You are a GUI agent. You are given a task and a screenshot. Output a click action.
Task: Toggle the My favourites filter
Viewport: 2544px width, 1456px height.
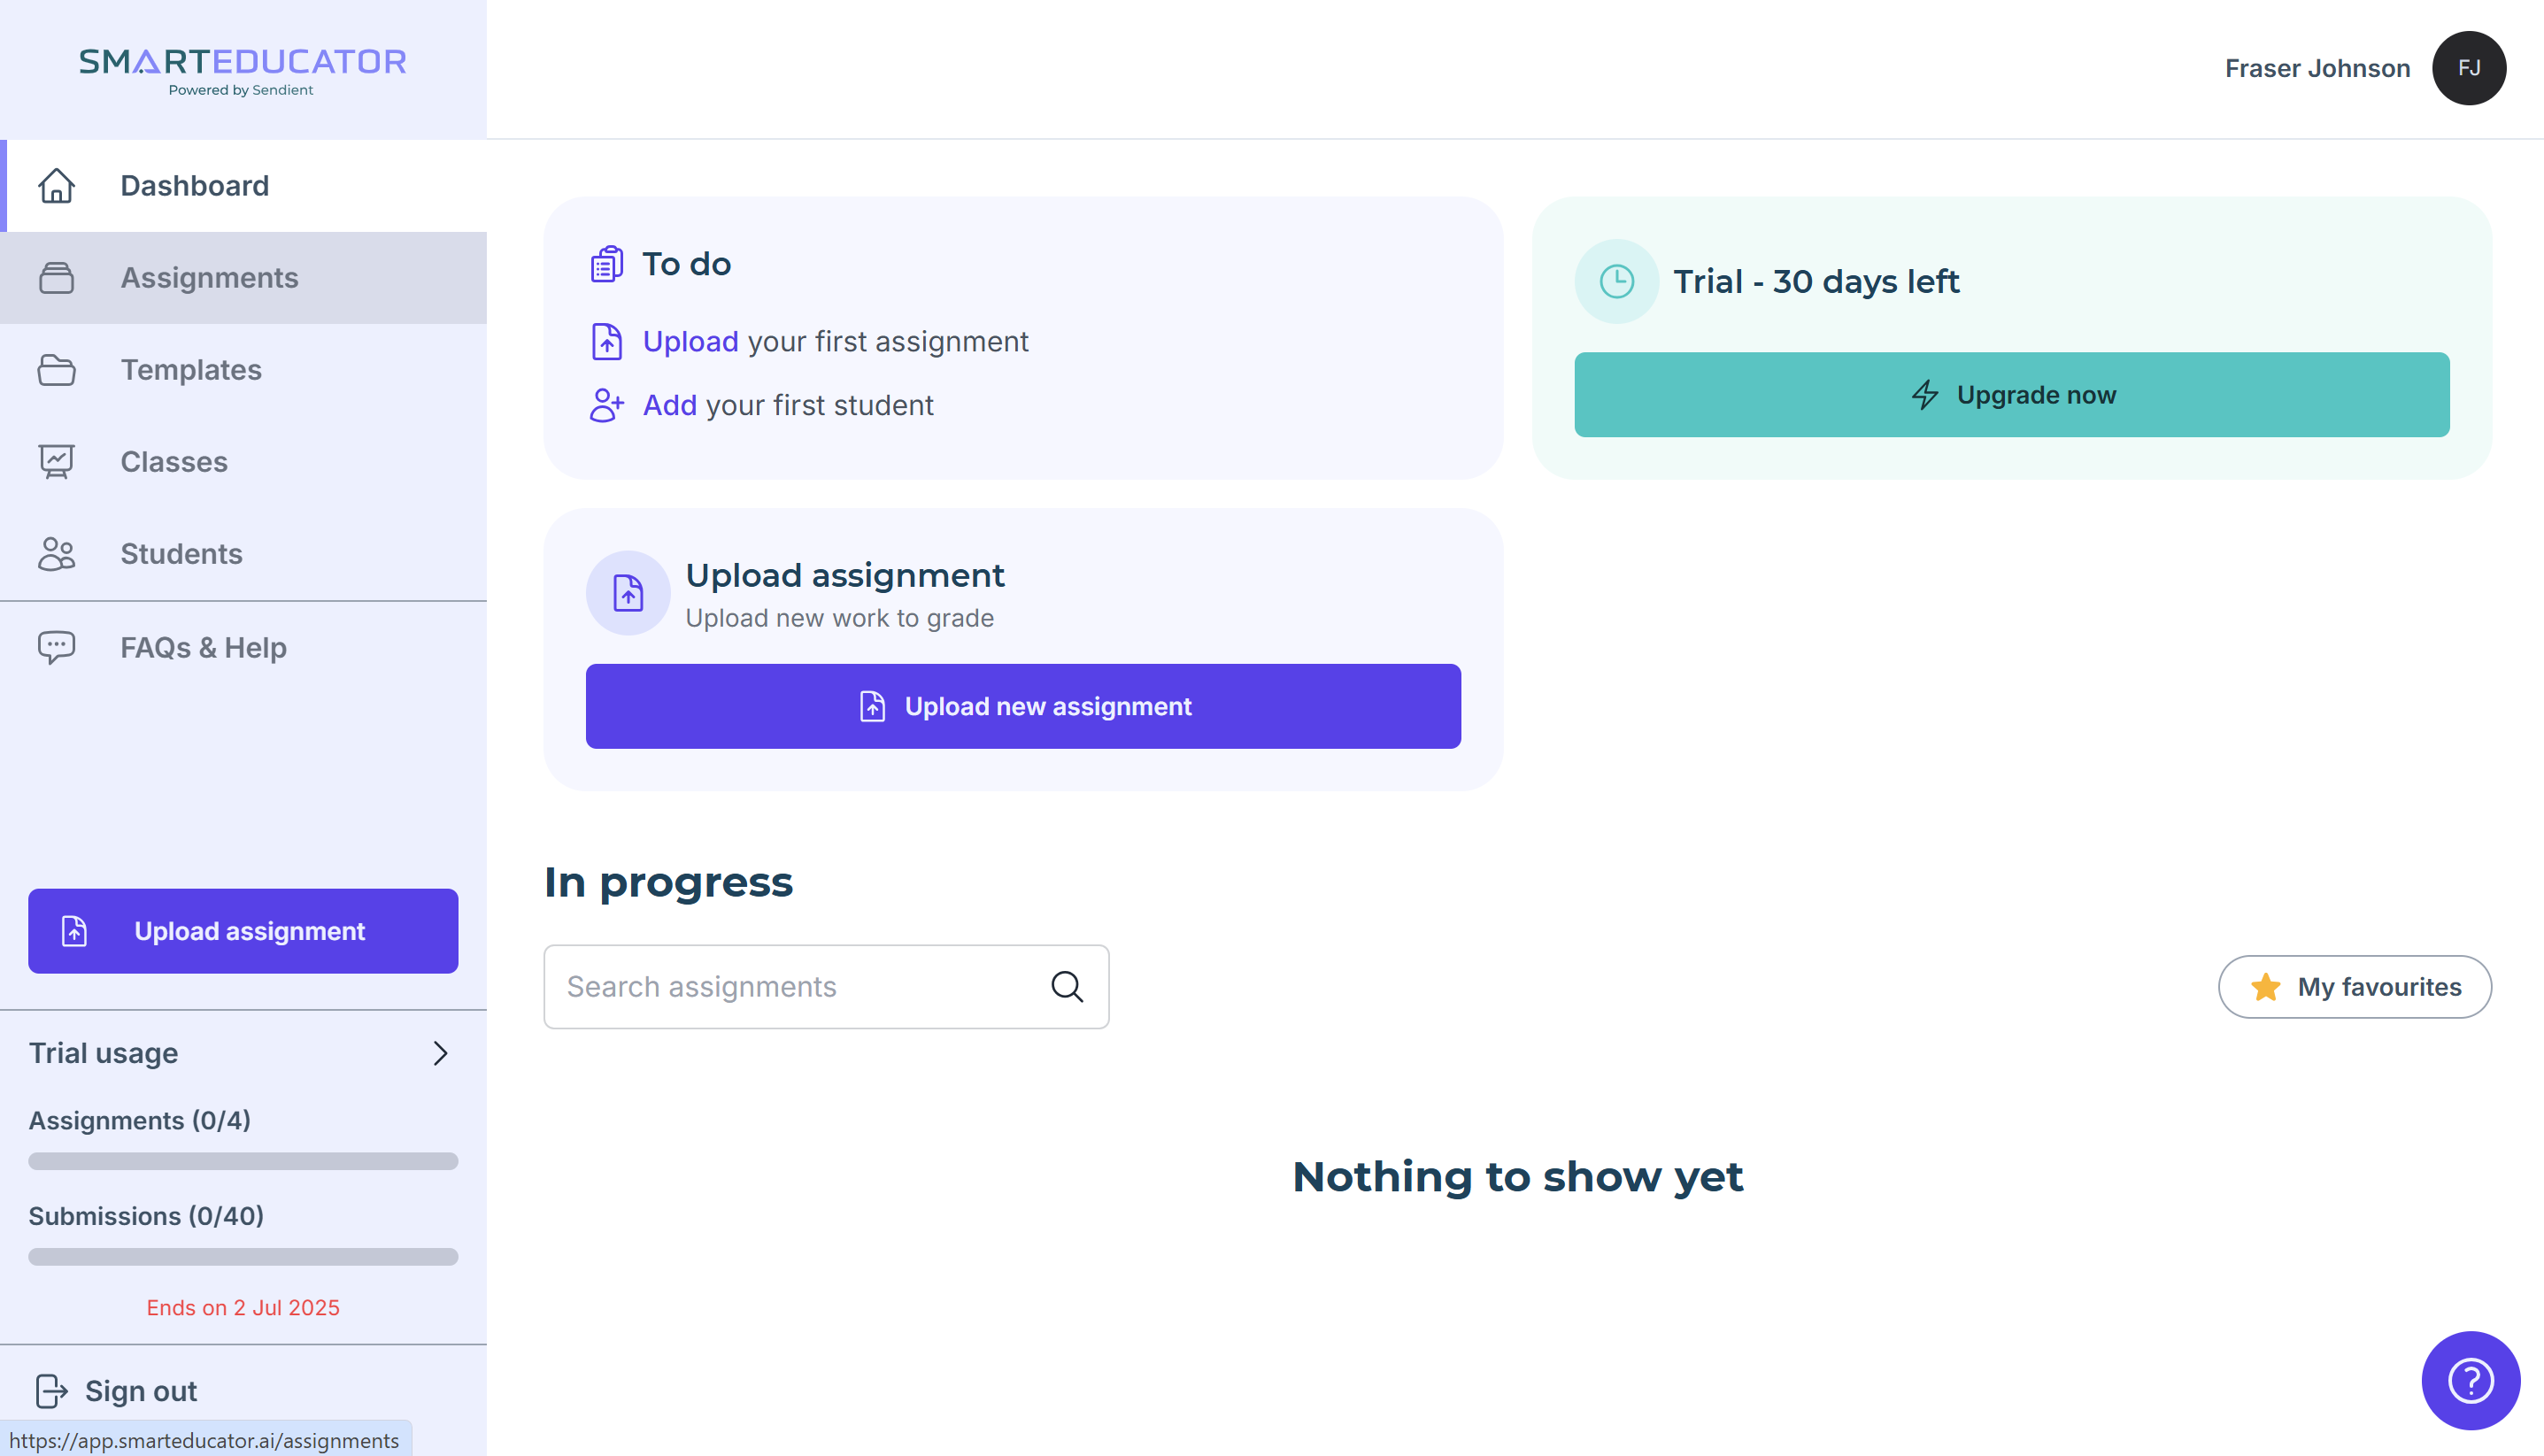click(2354, 987)
